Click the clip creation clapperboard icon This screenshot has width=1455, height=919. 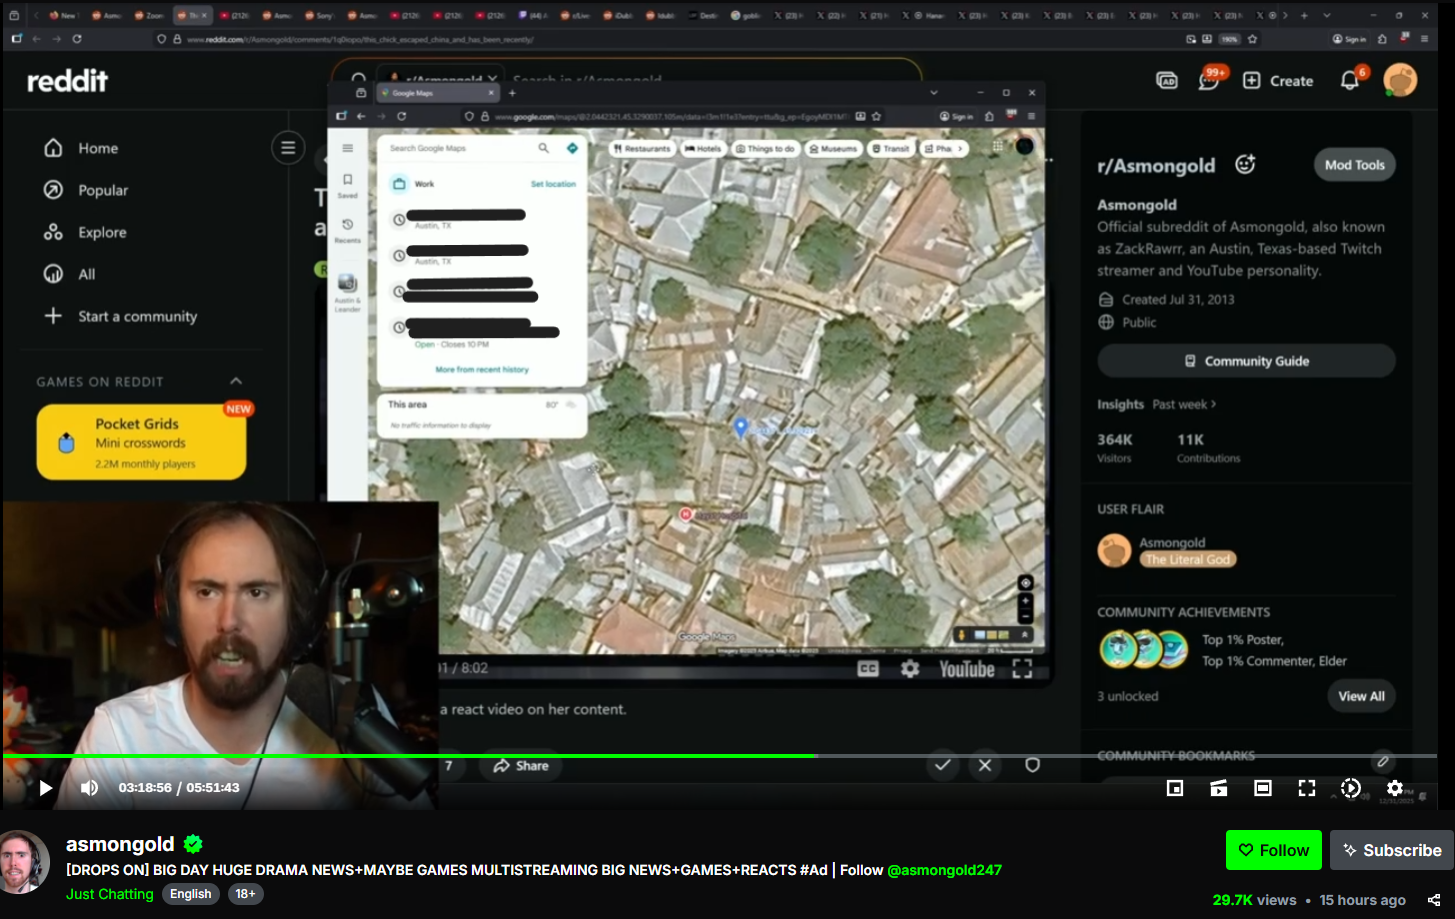1219,788
